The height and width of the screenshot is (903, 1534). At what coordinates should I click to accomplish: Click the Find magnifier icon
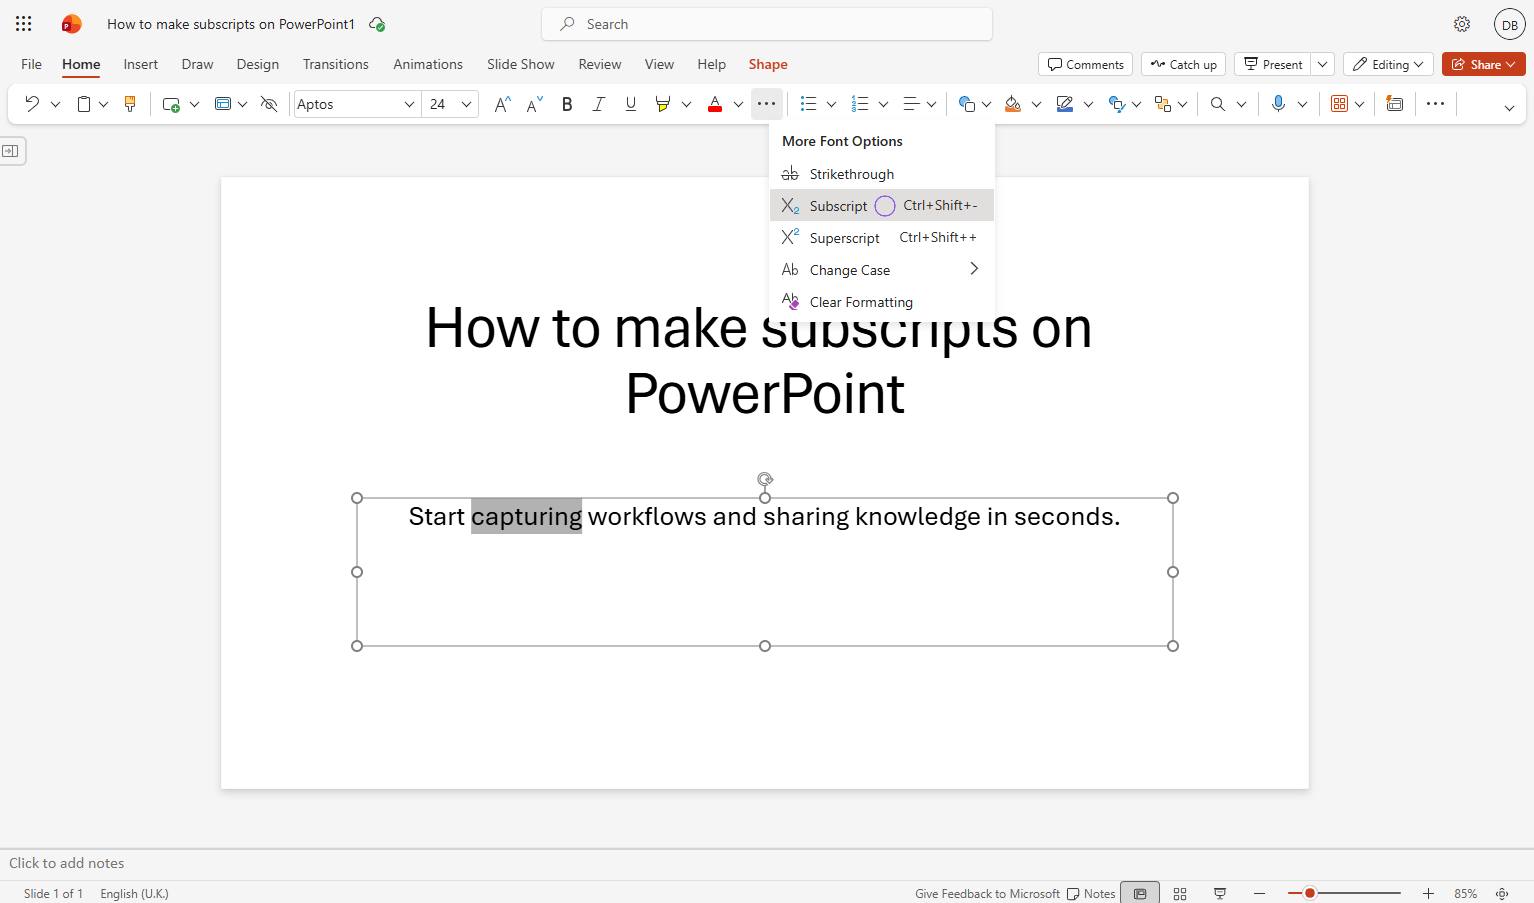[1217, 104]
